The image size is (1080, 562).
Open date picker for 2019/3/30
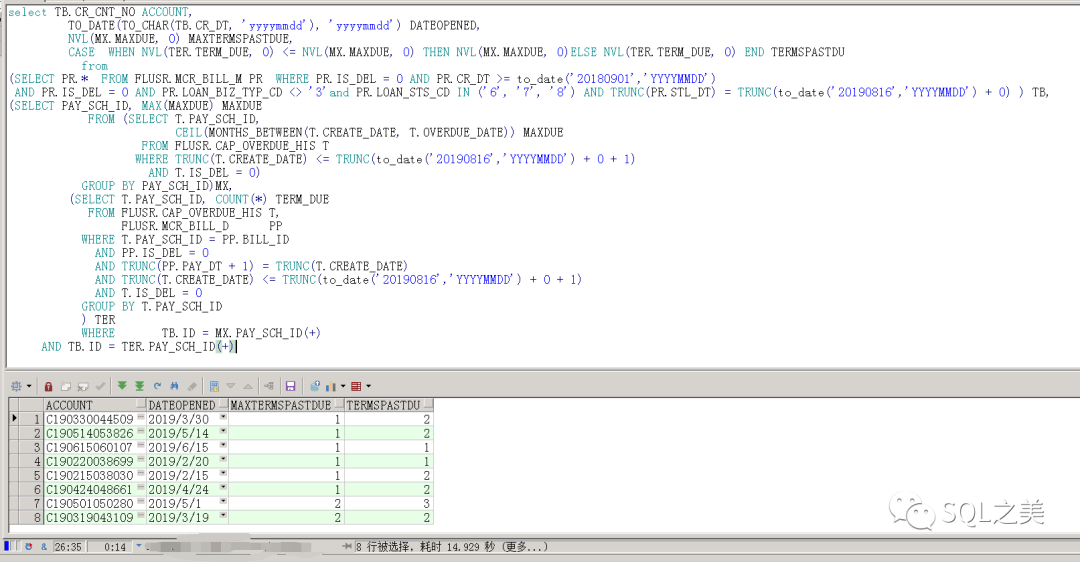click(223, 417)
